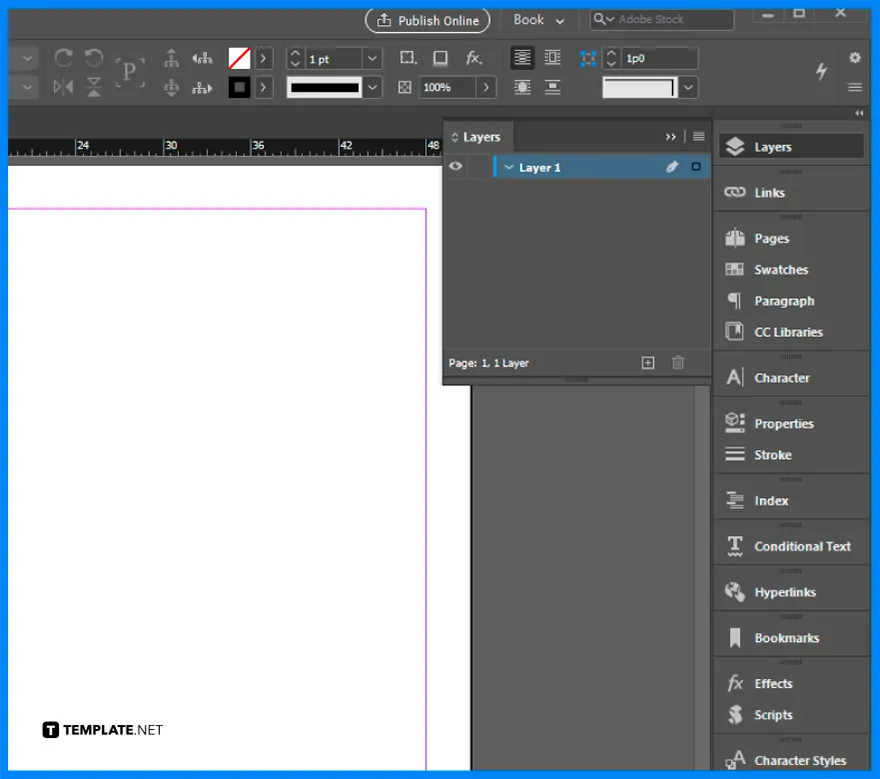Toggle visibility of Layer 1
Image resolution: width=880 pixels, height=779 pixels.
tap(455, 167)
